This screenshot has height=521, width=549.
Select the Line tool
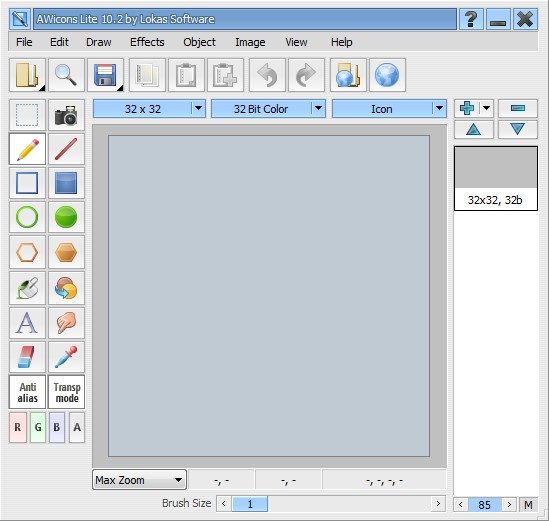[x=66, y=149]
